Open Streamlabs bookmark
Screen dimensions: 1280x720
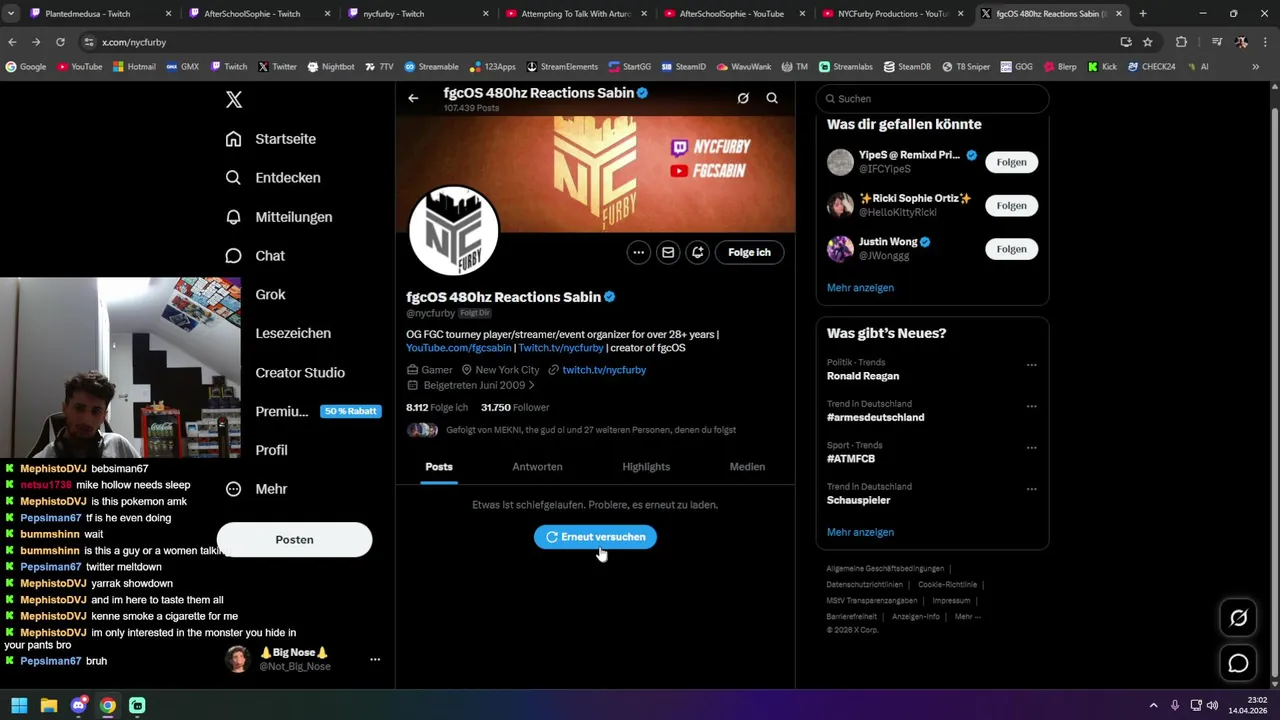(846, 67)
